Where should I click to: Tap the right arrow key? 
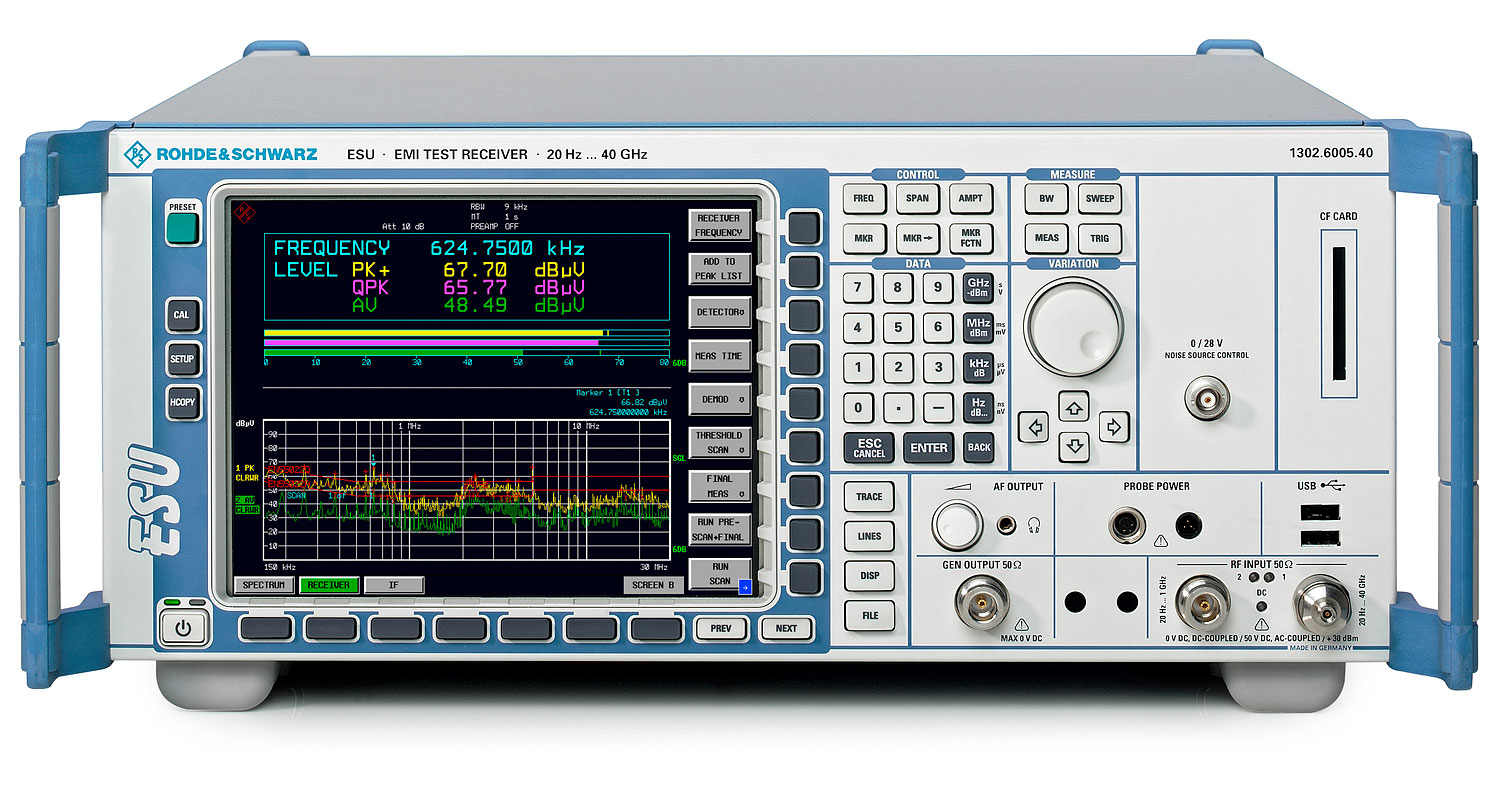(x=1114, y=427)
